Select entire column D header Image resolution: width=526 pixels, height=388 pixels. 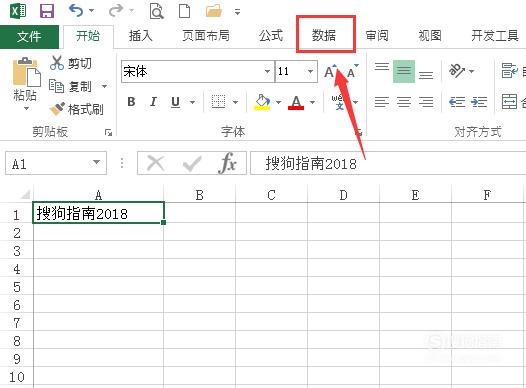point(343,195)
